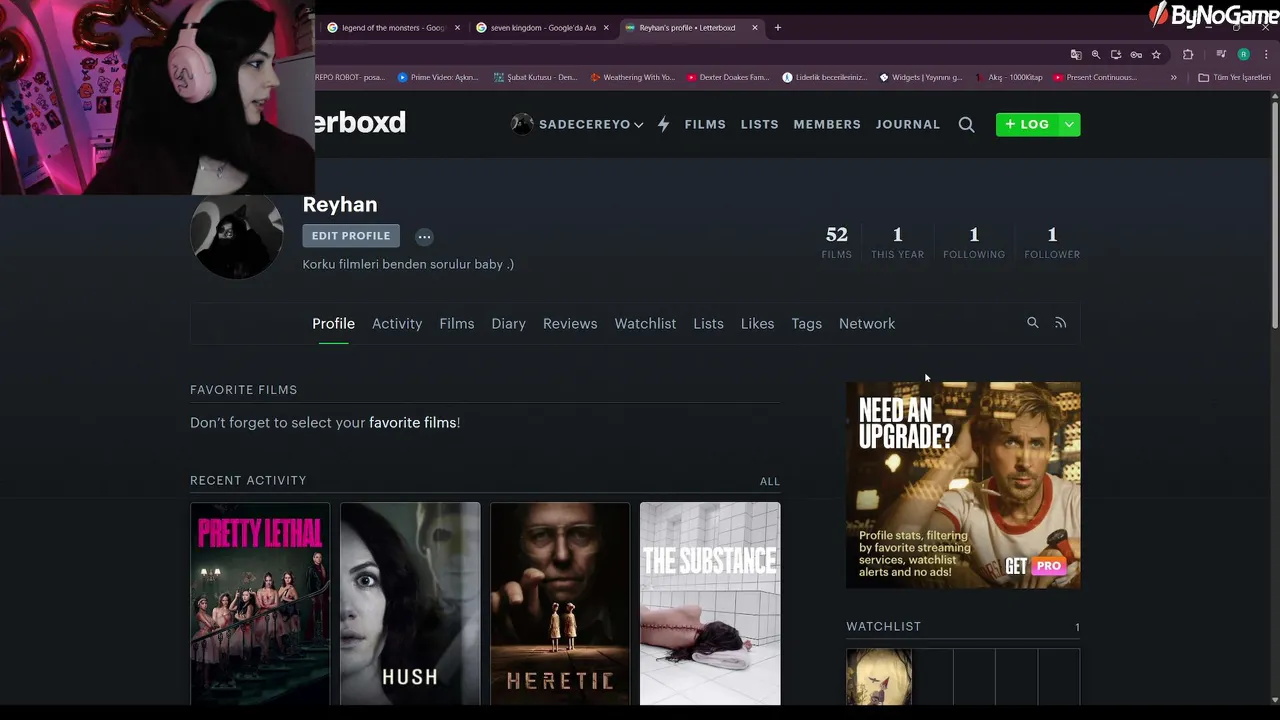Image resolution: width=1280 pixels, height=720 pixels.
Task: Open the Prime Video bookmark
Action: [x=438, y=77]
